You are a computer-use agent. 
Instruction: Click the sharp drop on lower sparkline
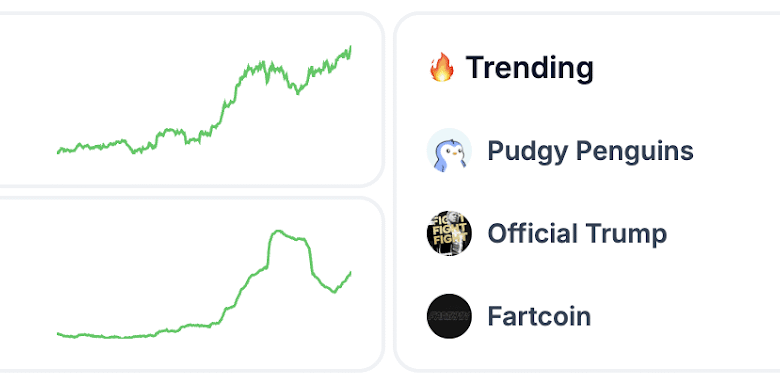(310, 259)
